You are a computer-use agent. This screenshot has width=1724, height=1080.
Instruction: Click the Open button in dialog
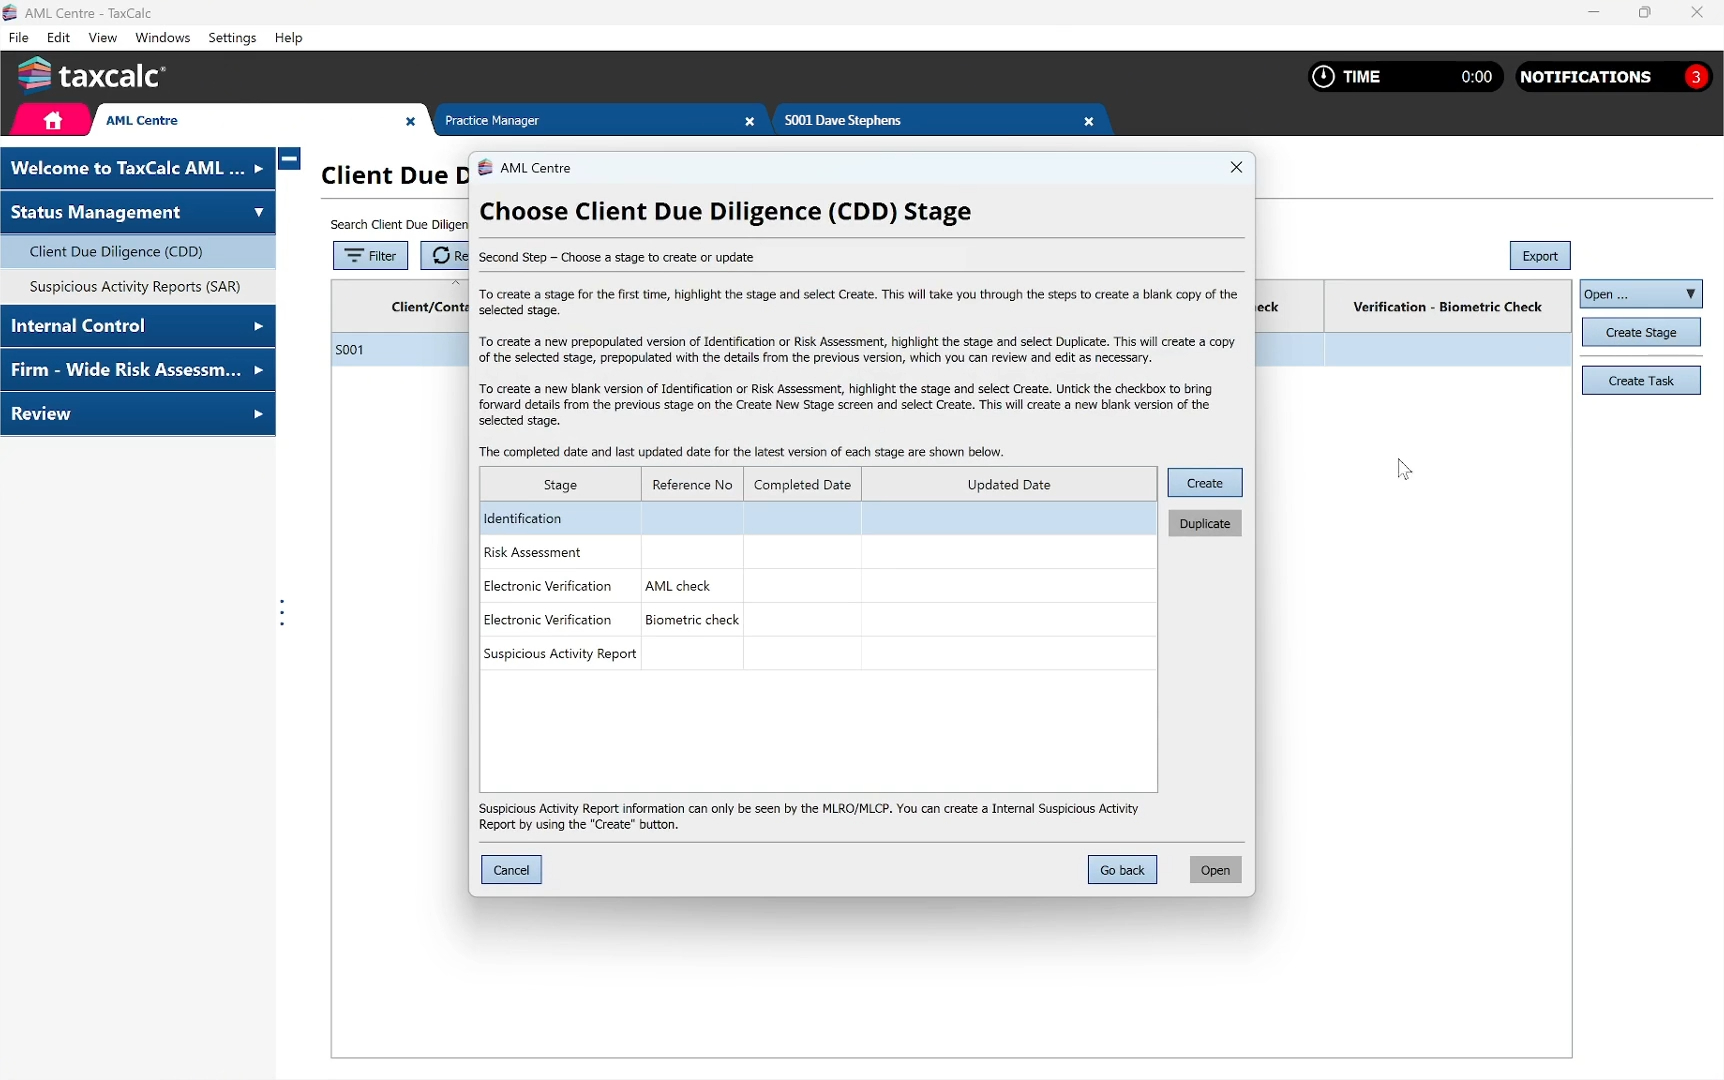[x=1215, y=870]
